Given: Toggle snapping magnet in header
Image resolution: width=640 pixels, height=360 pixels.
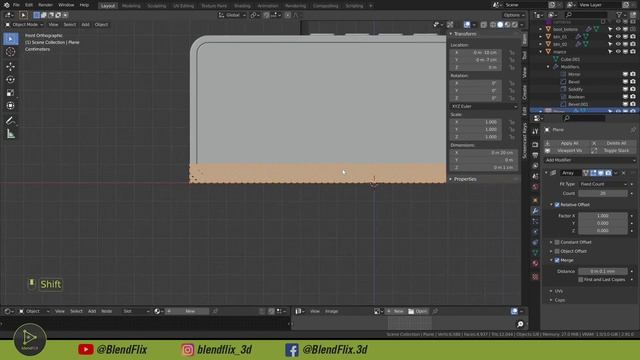Looking at the screenshot, I should 266,15.
